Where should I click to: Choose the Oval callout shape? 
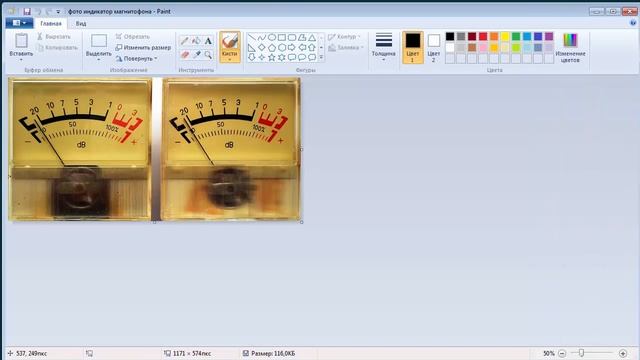[302, 58]
